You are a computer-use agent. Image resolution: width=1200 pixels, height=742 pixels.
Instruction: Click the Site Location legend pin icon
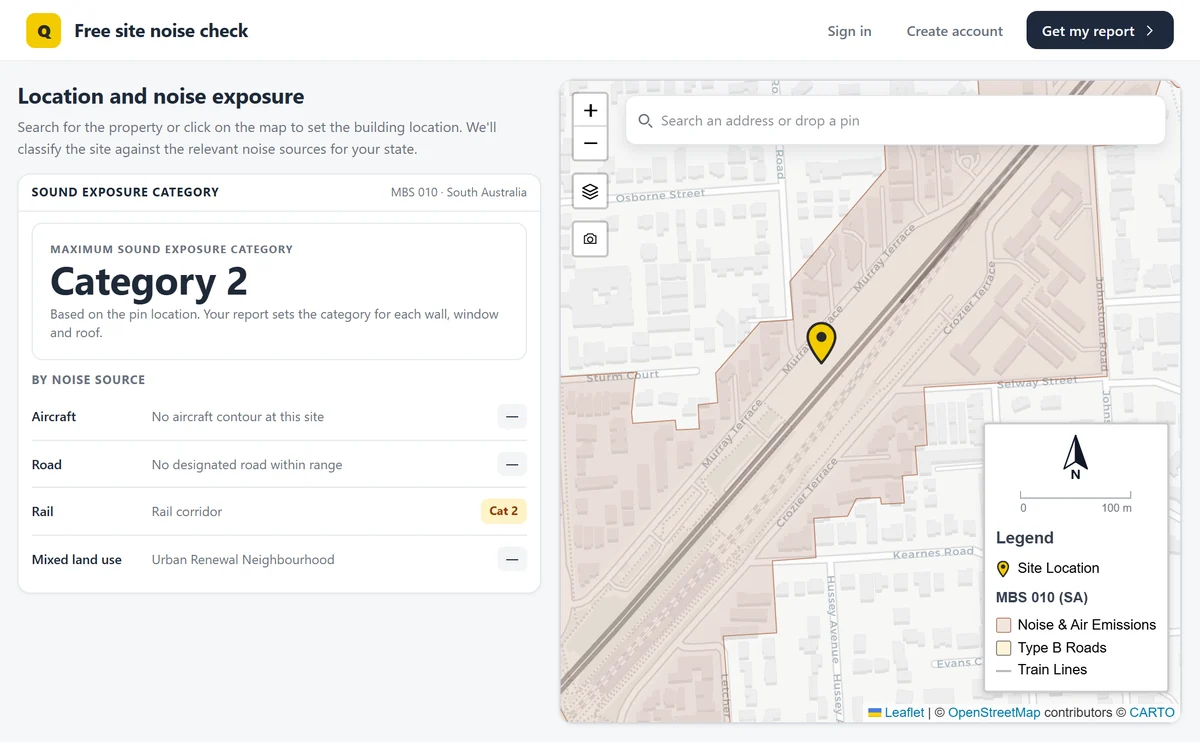[x=1003, y=568]
